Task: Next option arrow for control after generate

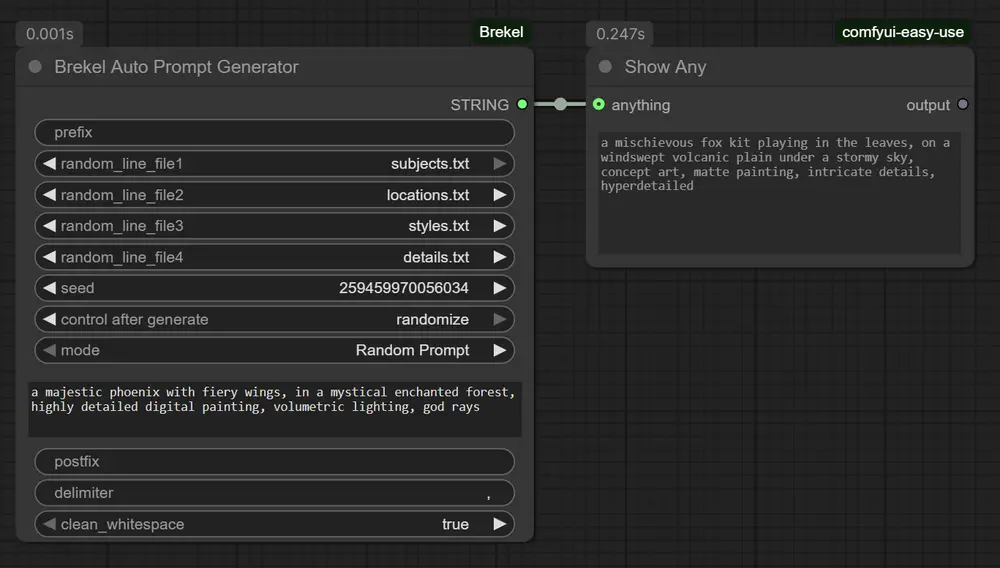Action: (x=500, y=319)
